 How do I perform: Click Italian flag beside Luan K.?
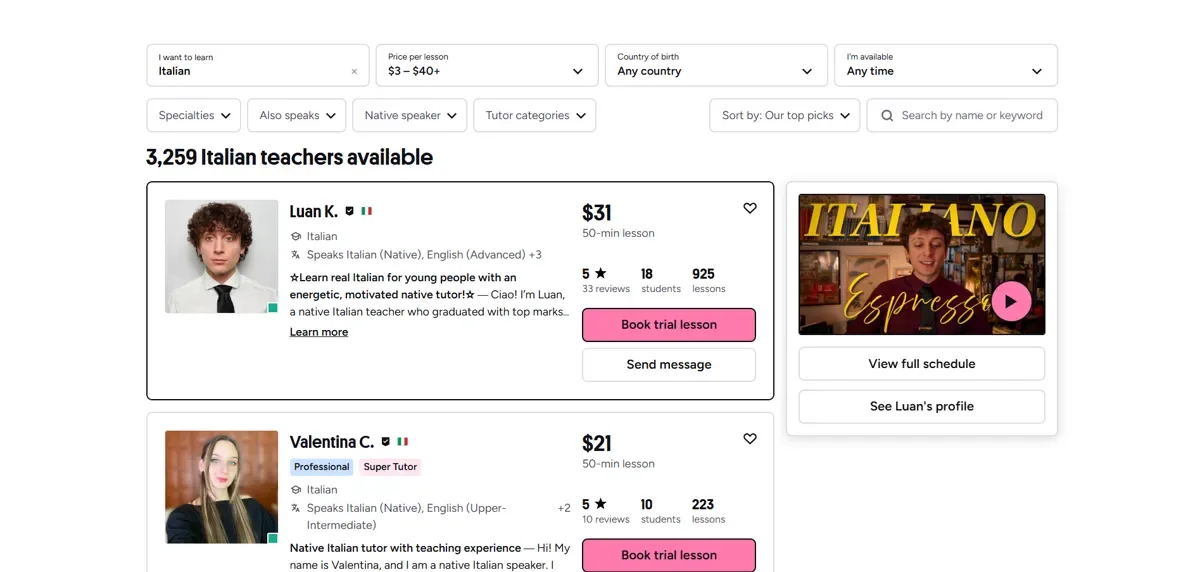pyautogui.click(x=367, y=212)
